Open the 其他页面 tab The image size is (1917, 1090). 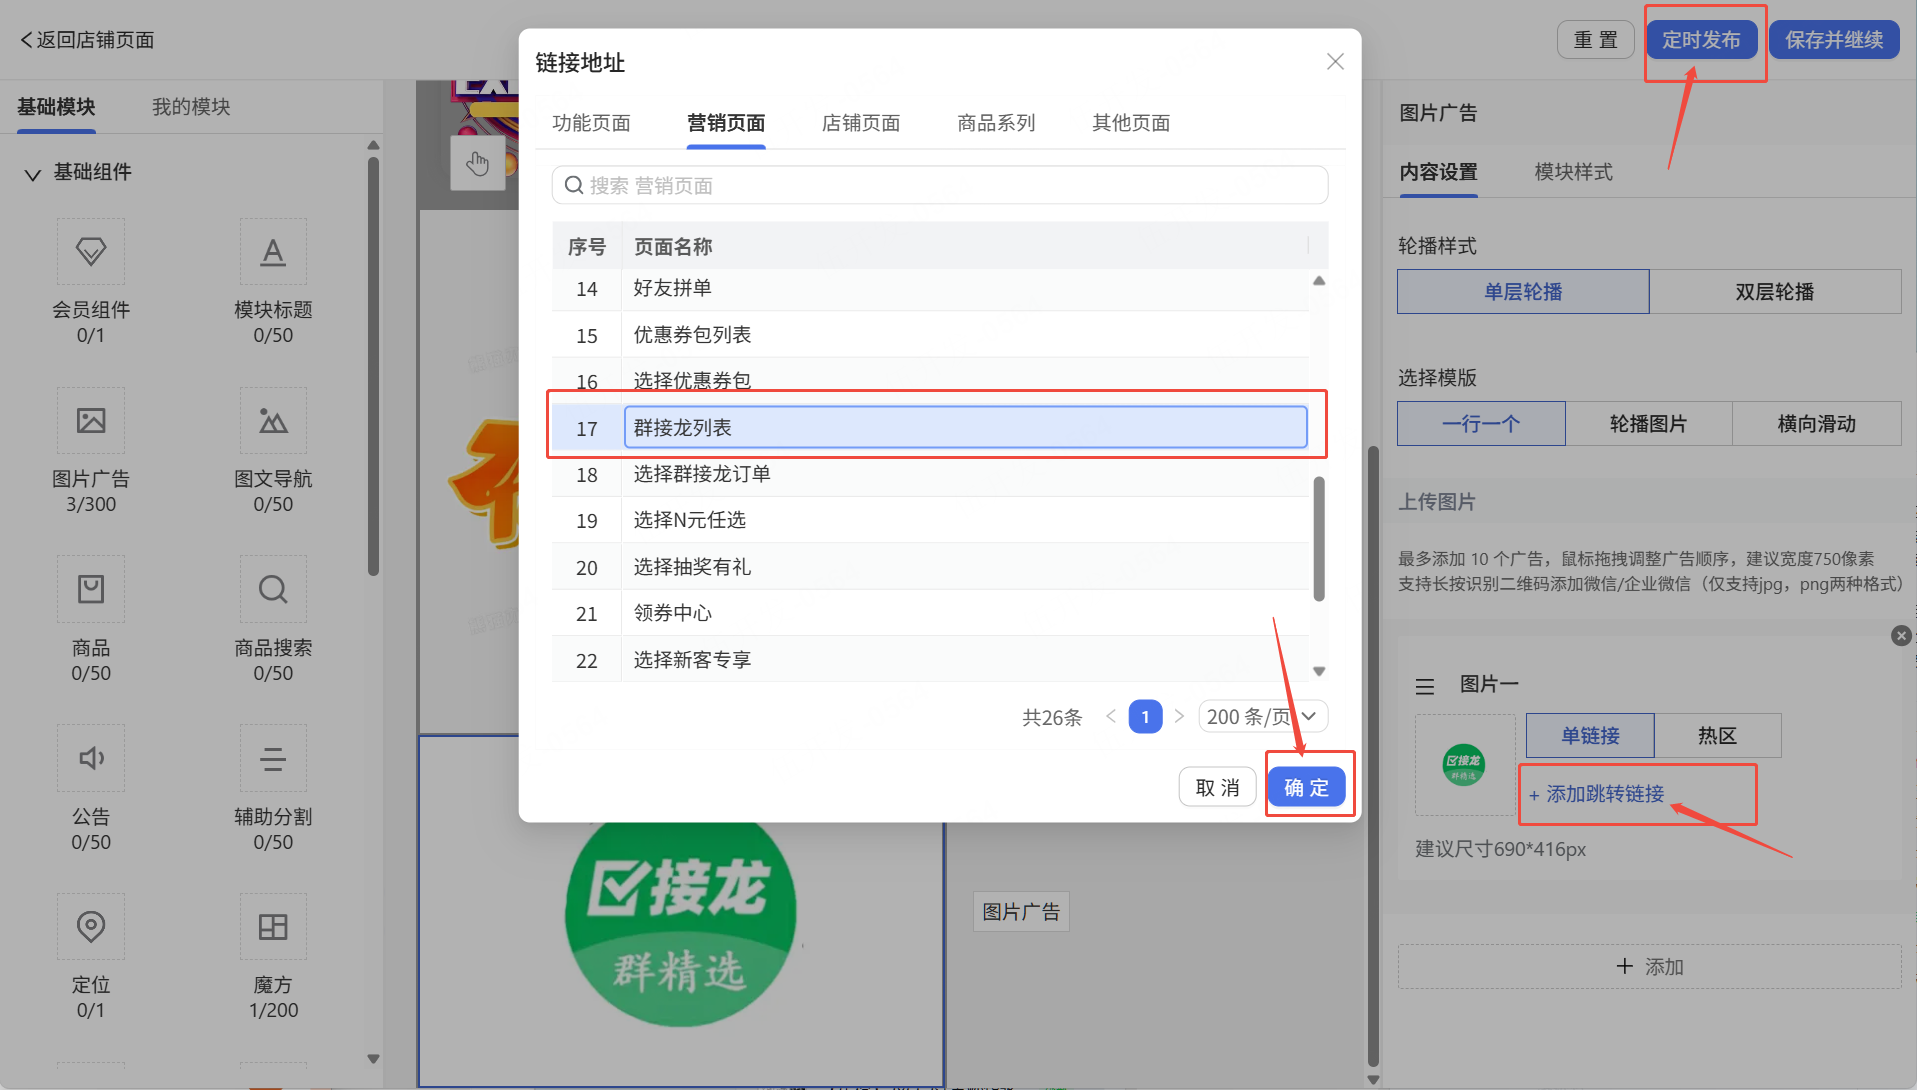pos(1131,123)
